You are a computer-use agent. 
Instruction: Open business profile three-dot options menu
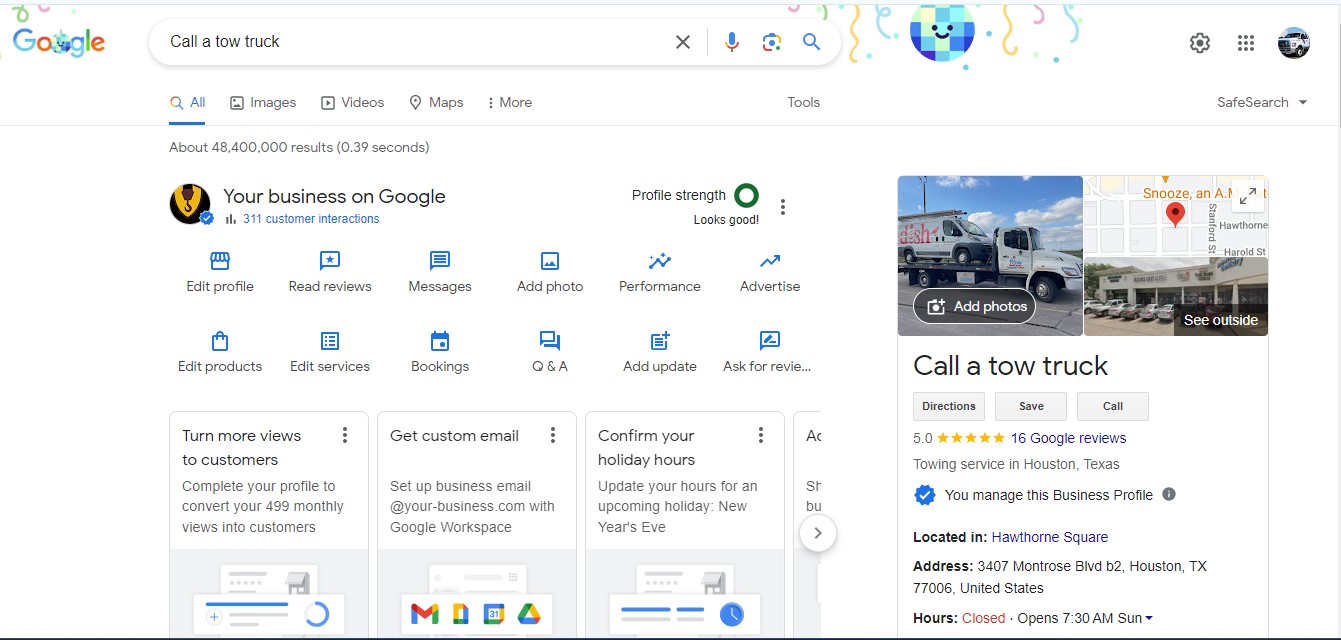coord(783,207)
